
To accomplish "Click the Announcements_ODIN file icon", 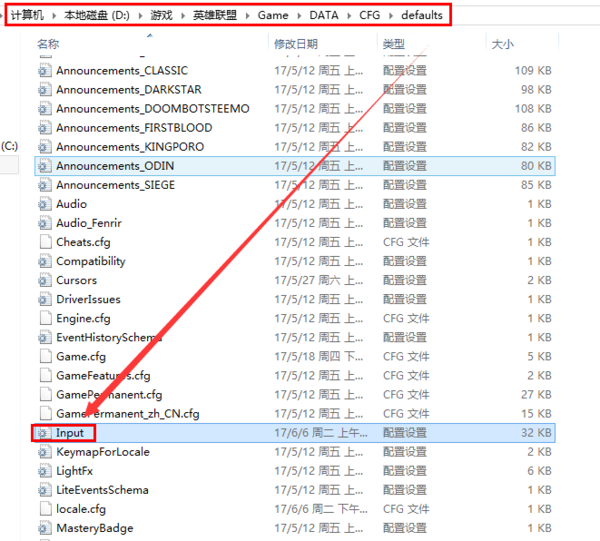I will pyautogui.click(x=45, y=166).
